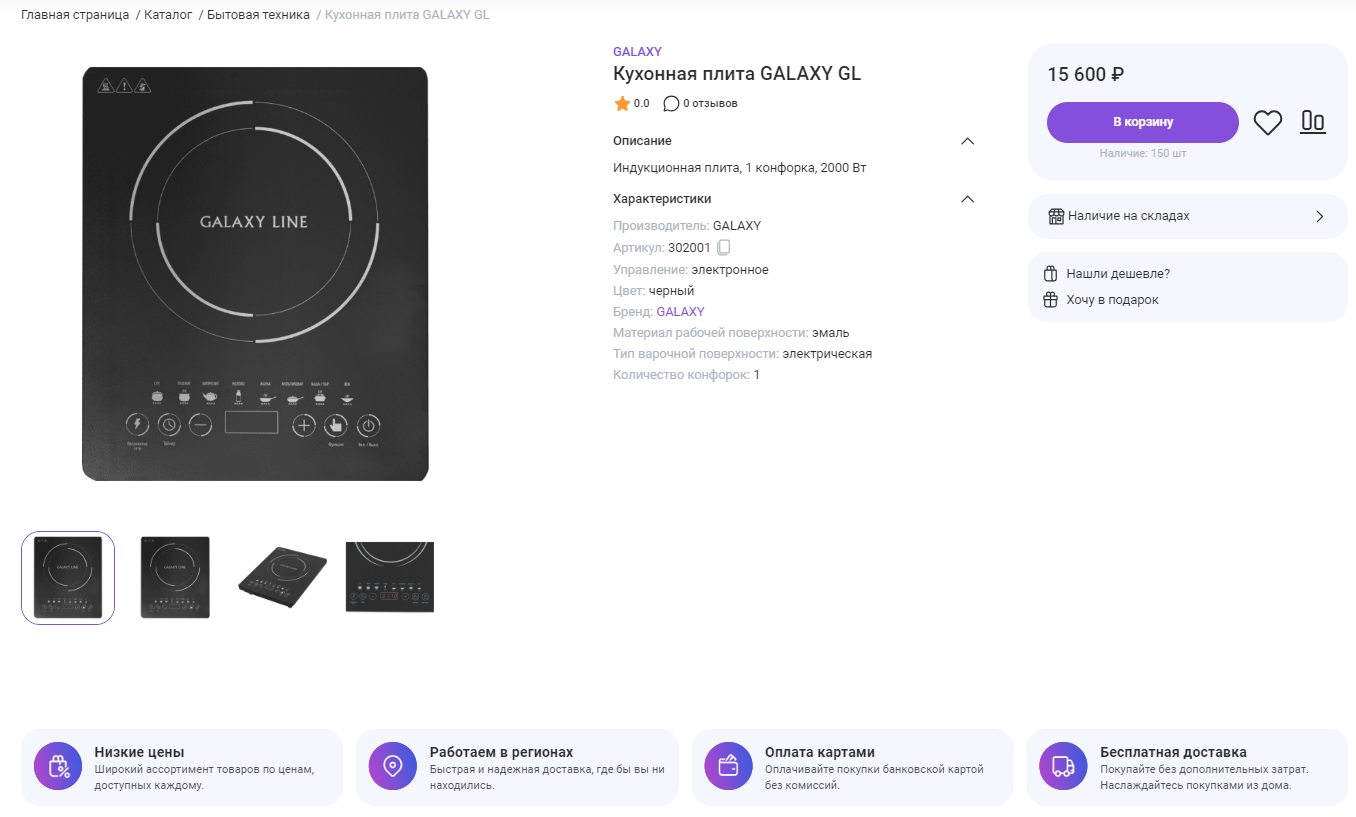Click the Наличие: 150 шт text
The width and height of the screenshot is (1356, 817).
coord(1143,154)
